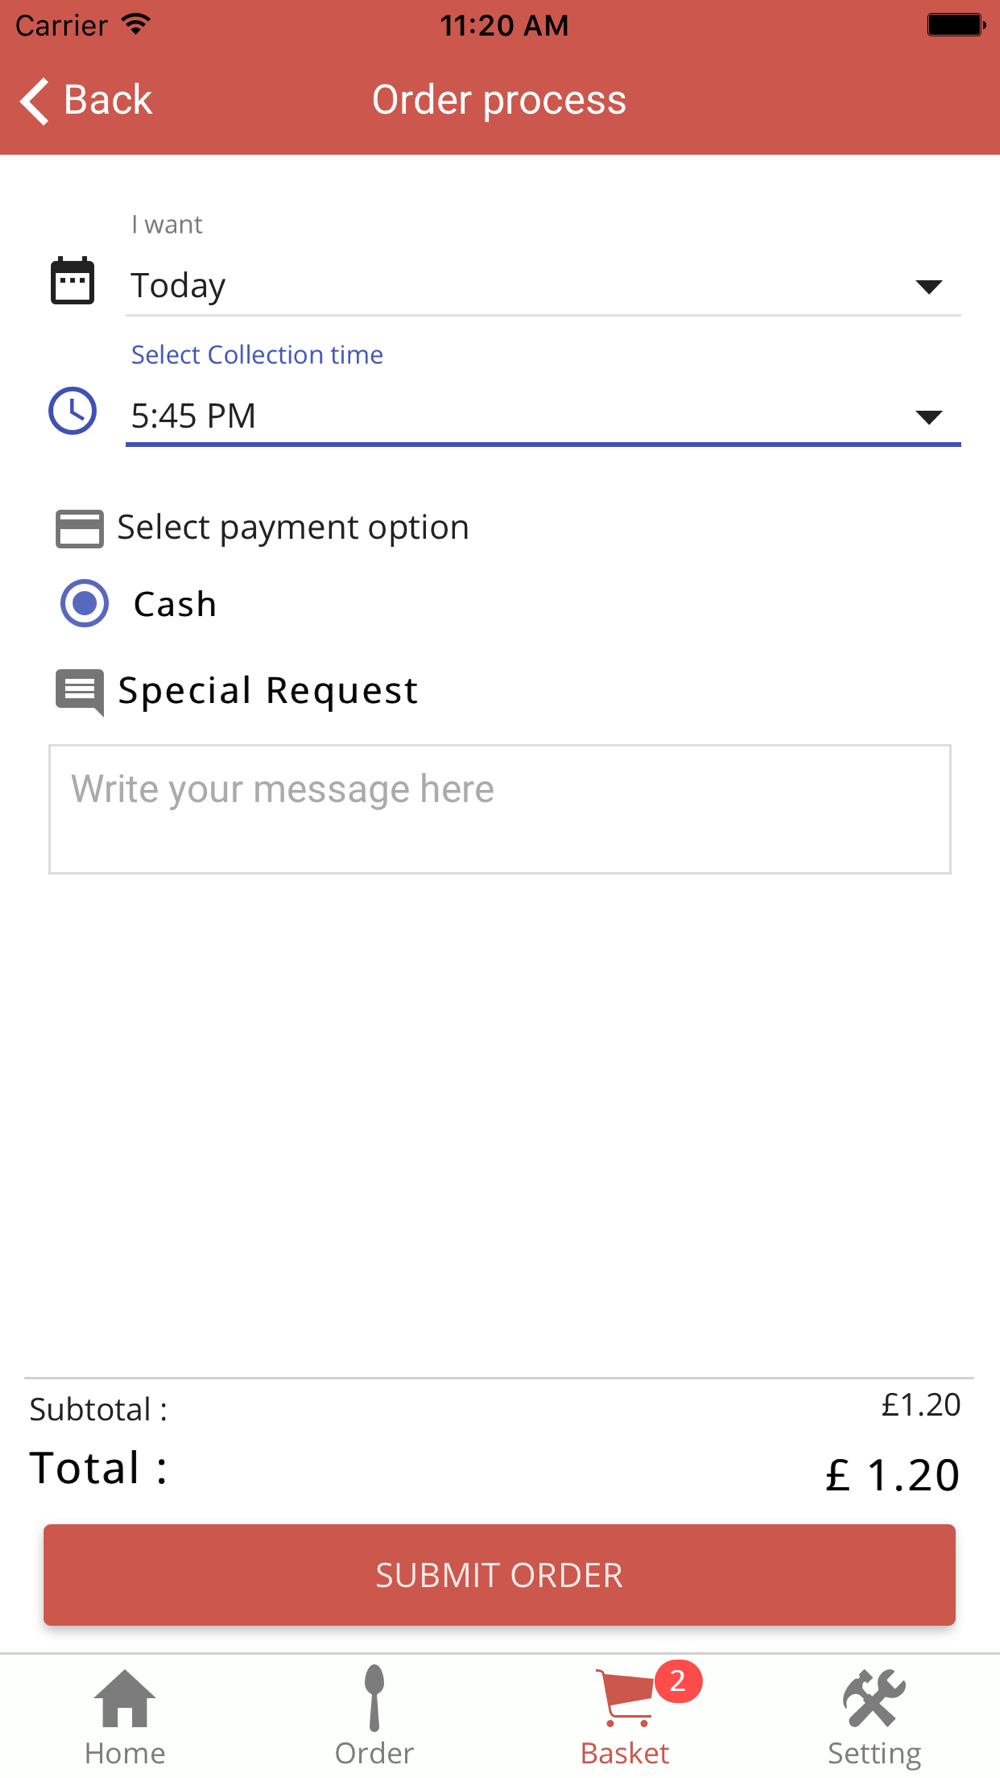1000x1778 pixels.
Task: Tap the basket badge showing 2
Action: [x=678, y=1682]
